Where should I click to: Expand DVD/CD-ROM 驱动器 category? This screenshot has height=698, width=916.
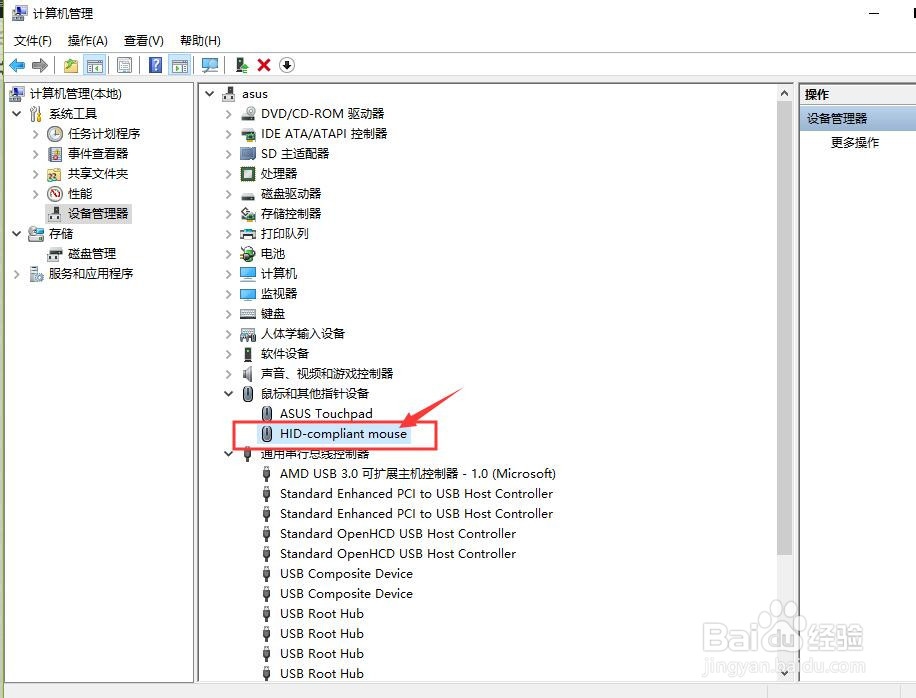coord(228,114)
